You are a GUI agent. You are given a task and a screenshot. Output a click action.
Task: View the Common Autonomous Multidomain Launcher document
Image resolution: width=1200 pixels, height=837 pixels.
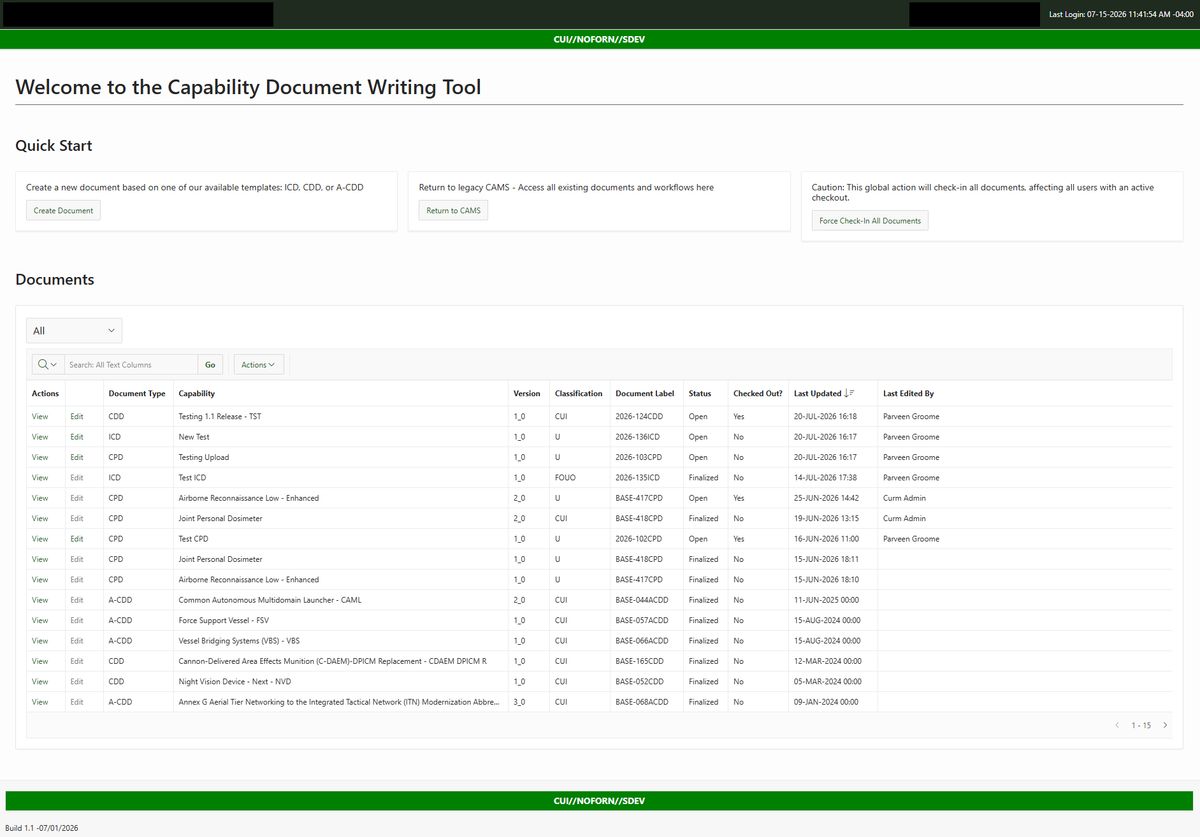(x=40, y=600)
